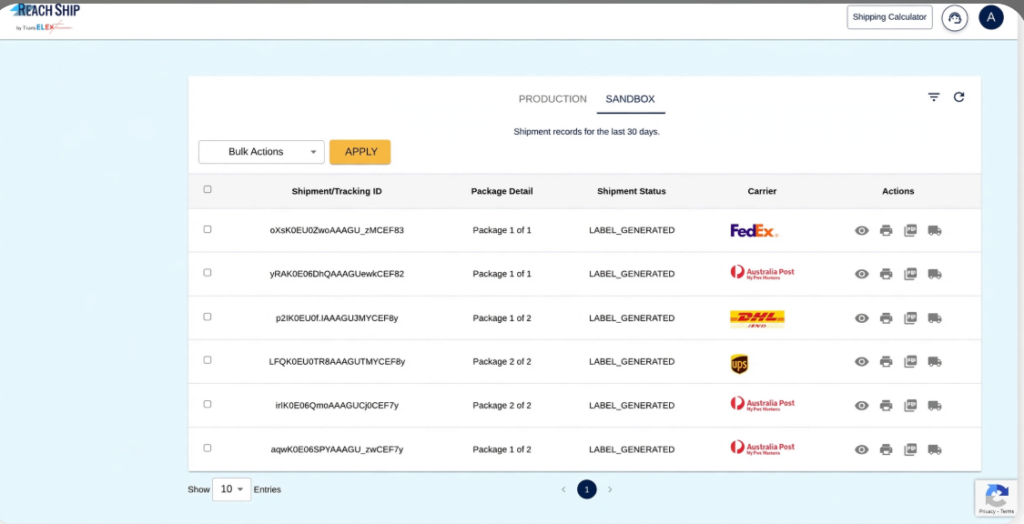The image size is (1024, 524).
Task: Select the SANDBOX tab
Action: [630, 99]
